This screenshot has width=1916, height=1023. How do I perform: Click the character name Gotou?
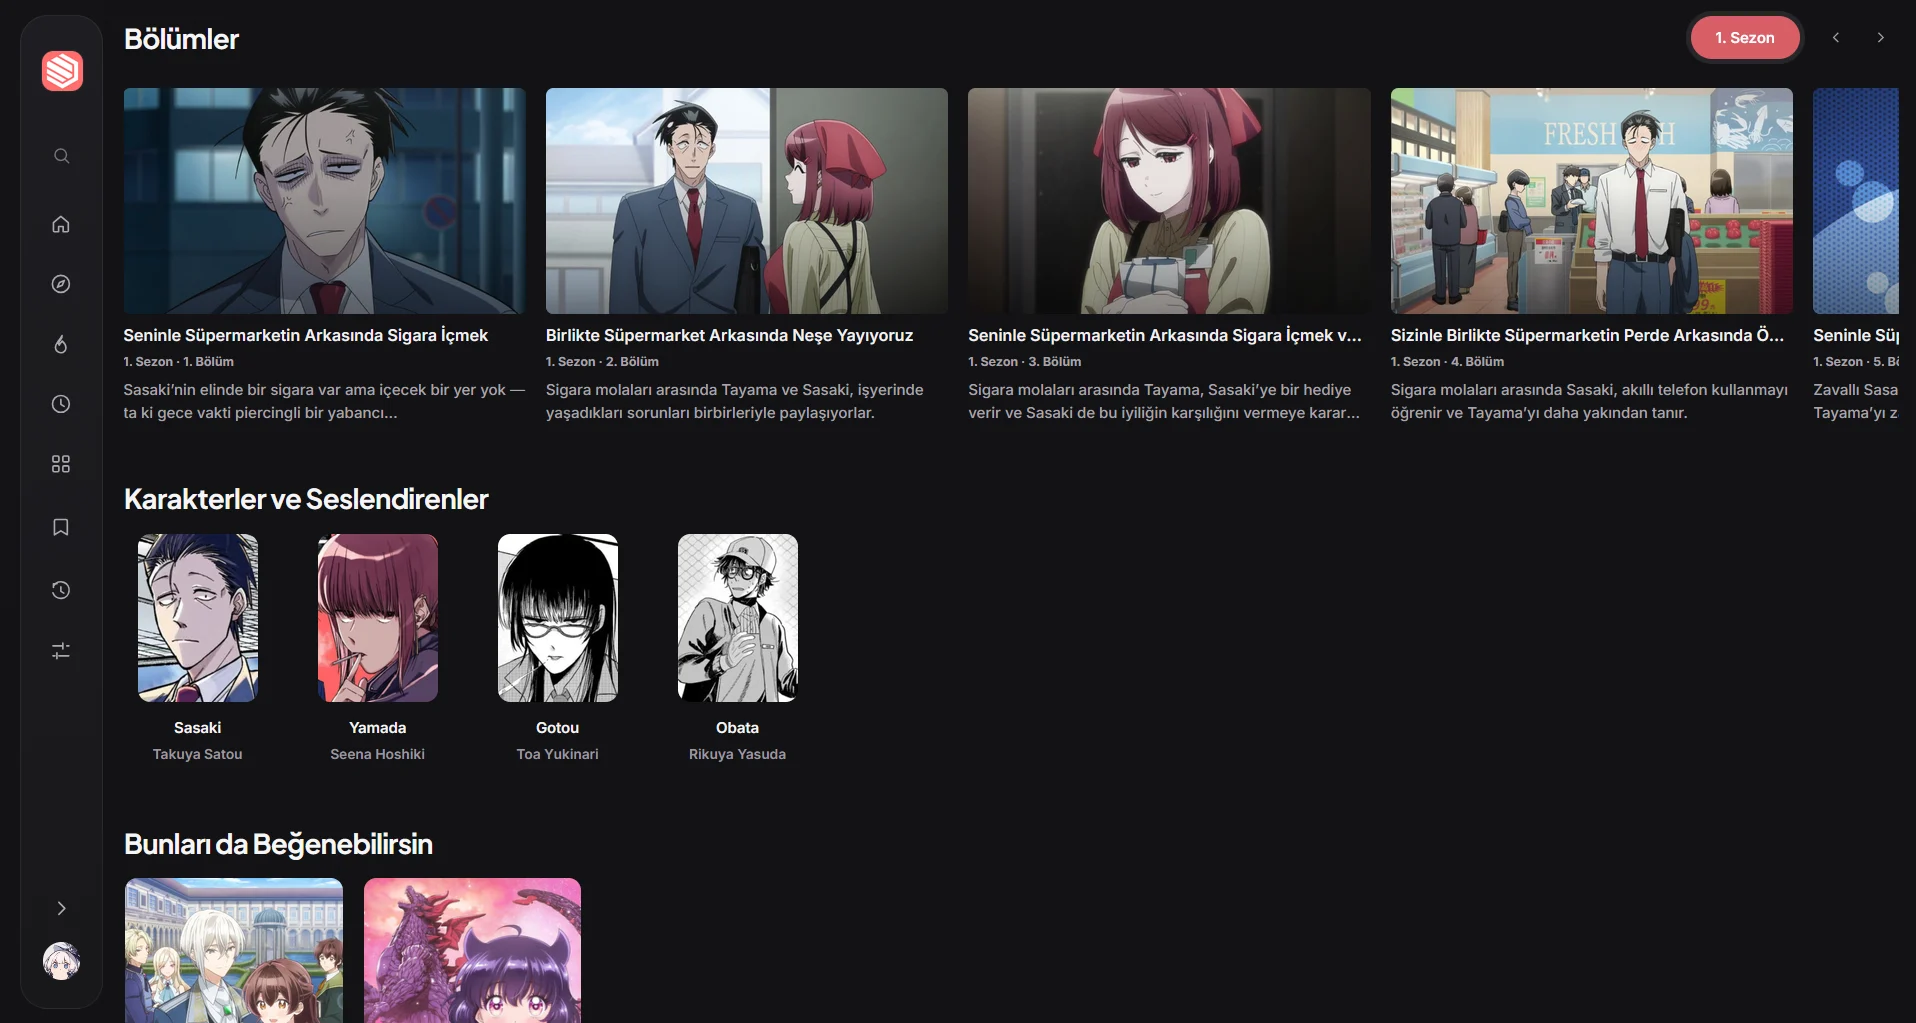[558, 728]
